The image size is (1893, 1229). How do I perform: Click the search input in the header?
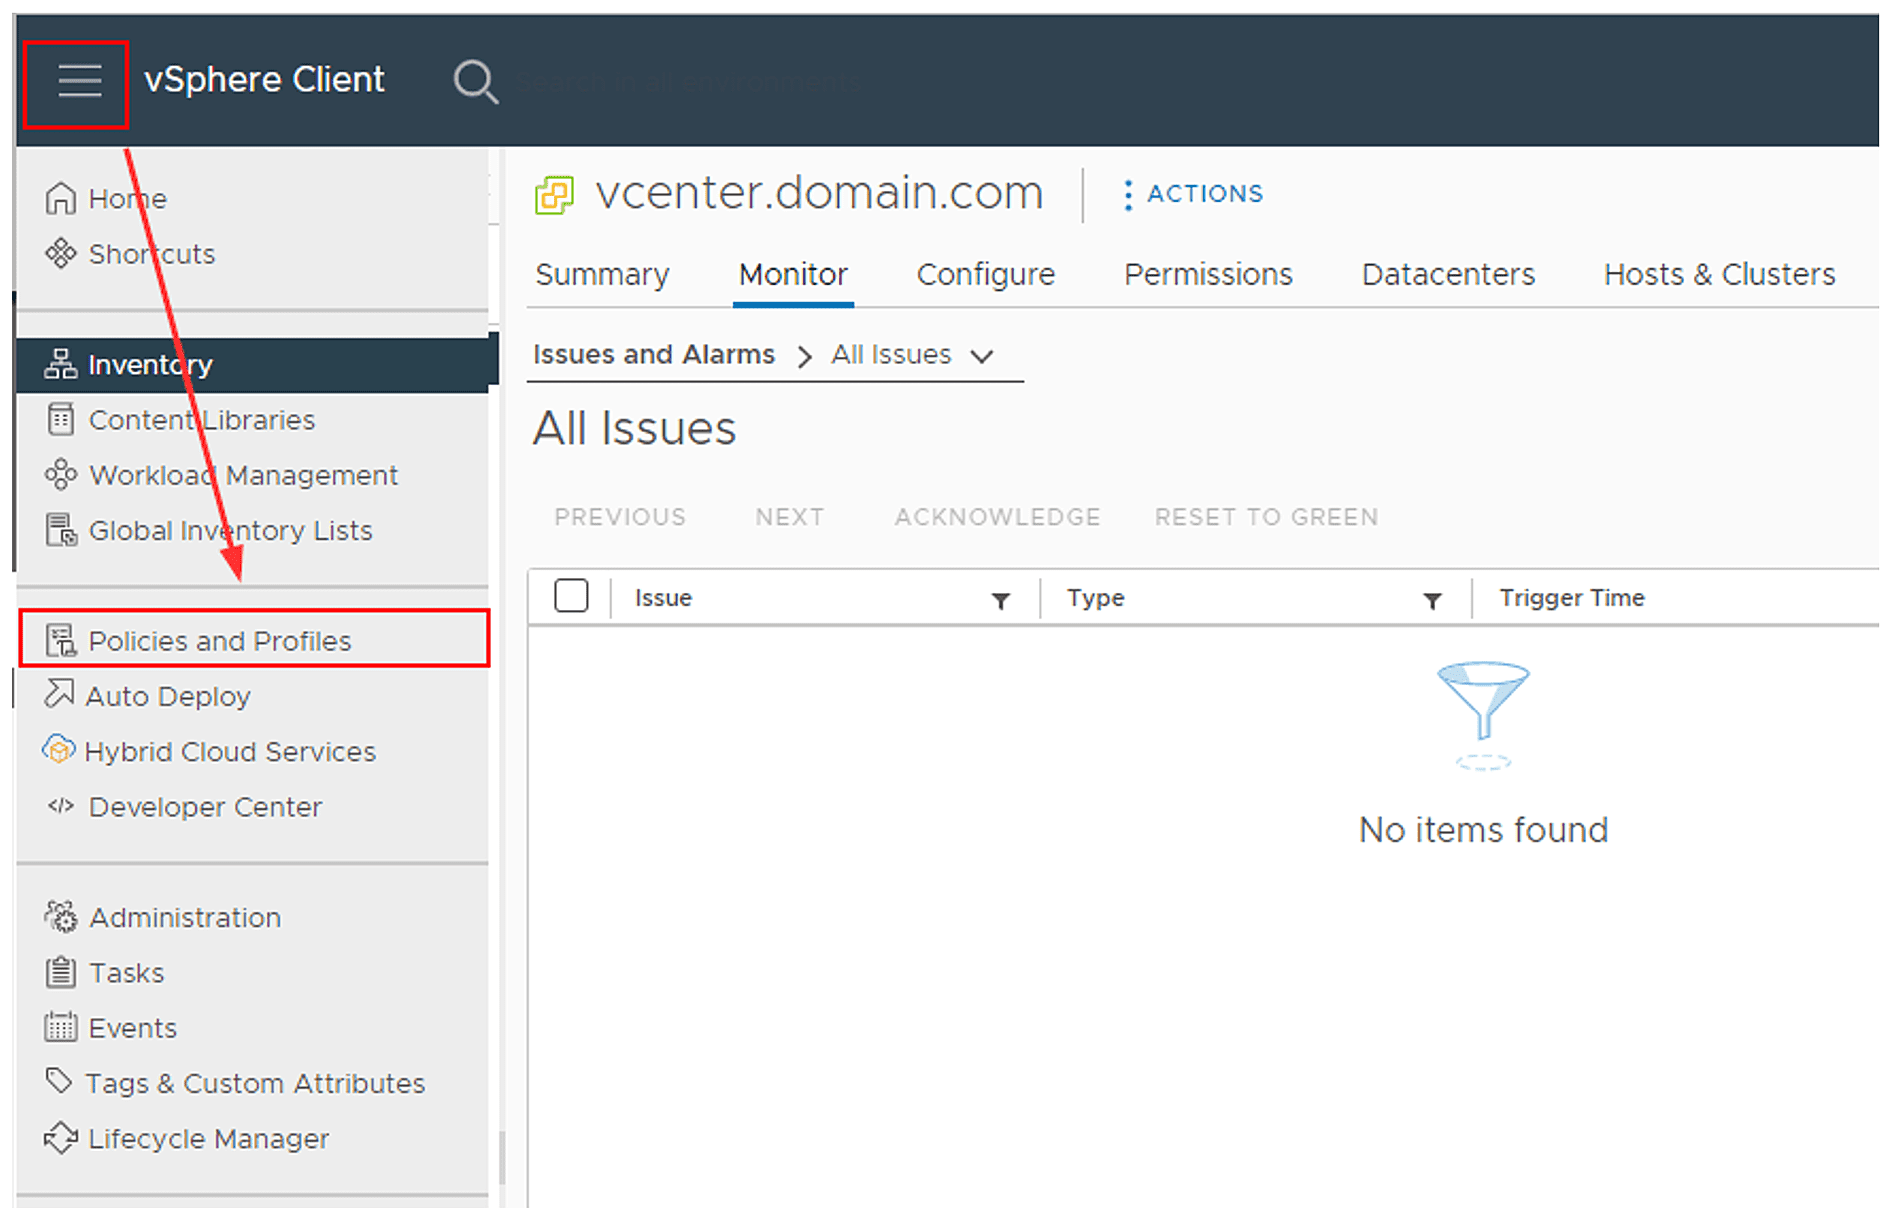pos(690,81)
